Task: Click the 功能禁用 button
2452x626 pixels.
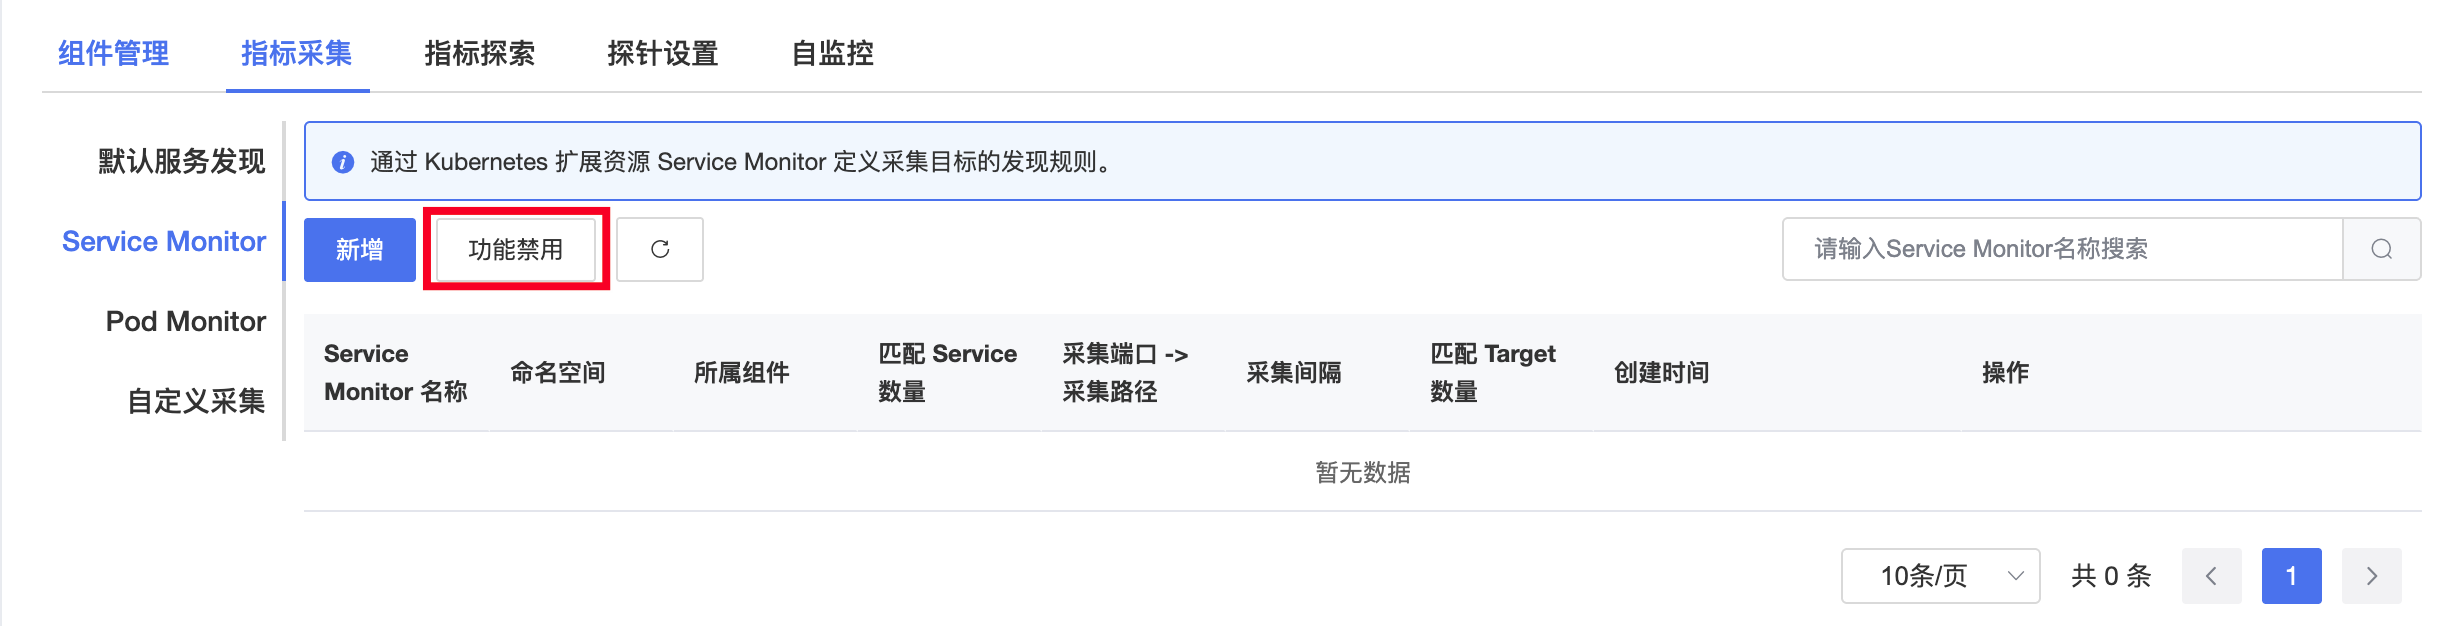Action: pos(516,249)
